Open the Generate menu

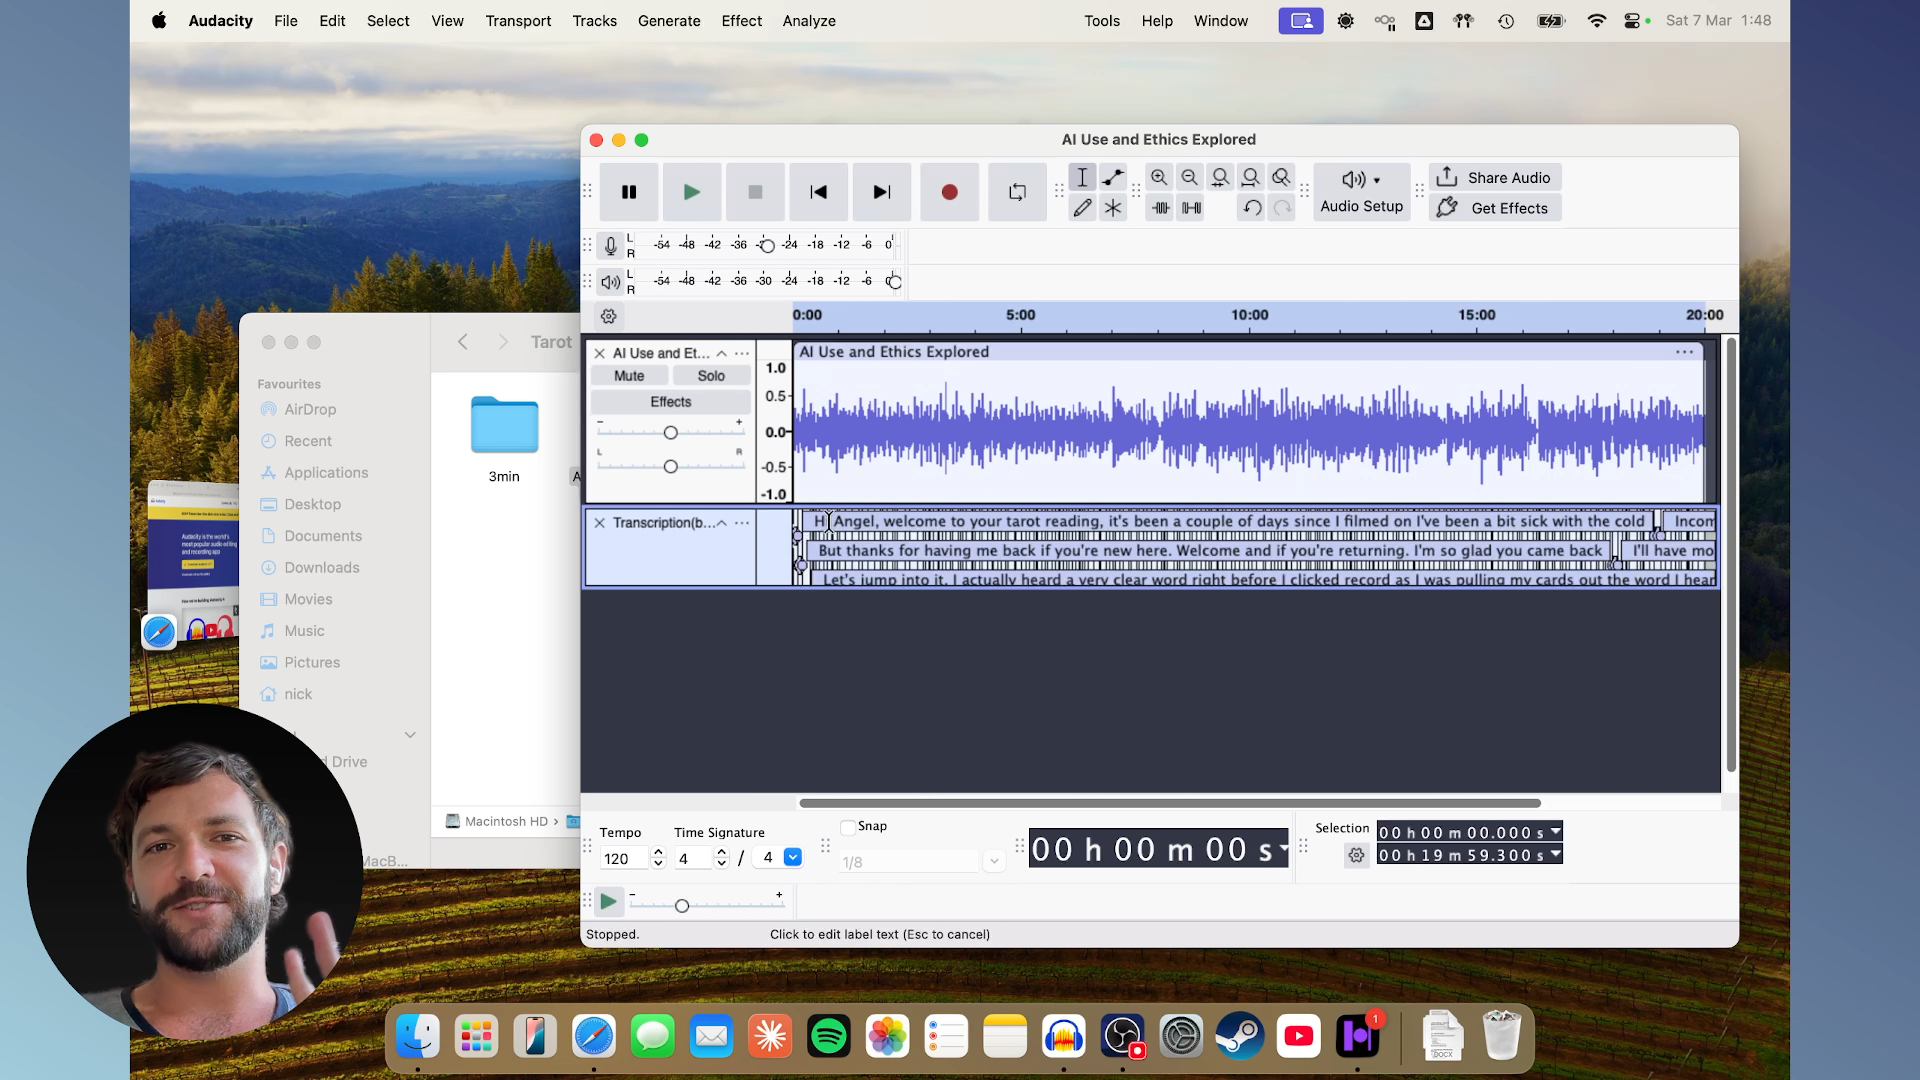(x=669, y=21)
